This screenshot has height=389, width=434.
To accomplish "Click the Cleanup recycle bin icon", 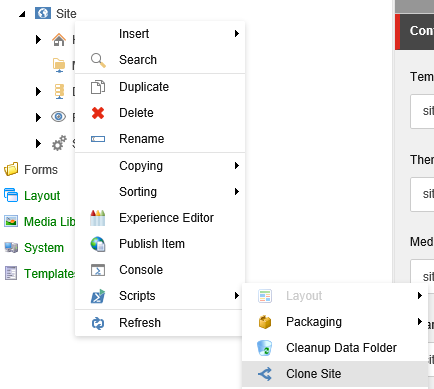I will pyautogui.click(x=265, y=348).
